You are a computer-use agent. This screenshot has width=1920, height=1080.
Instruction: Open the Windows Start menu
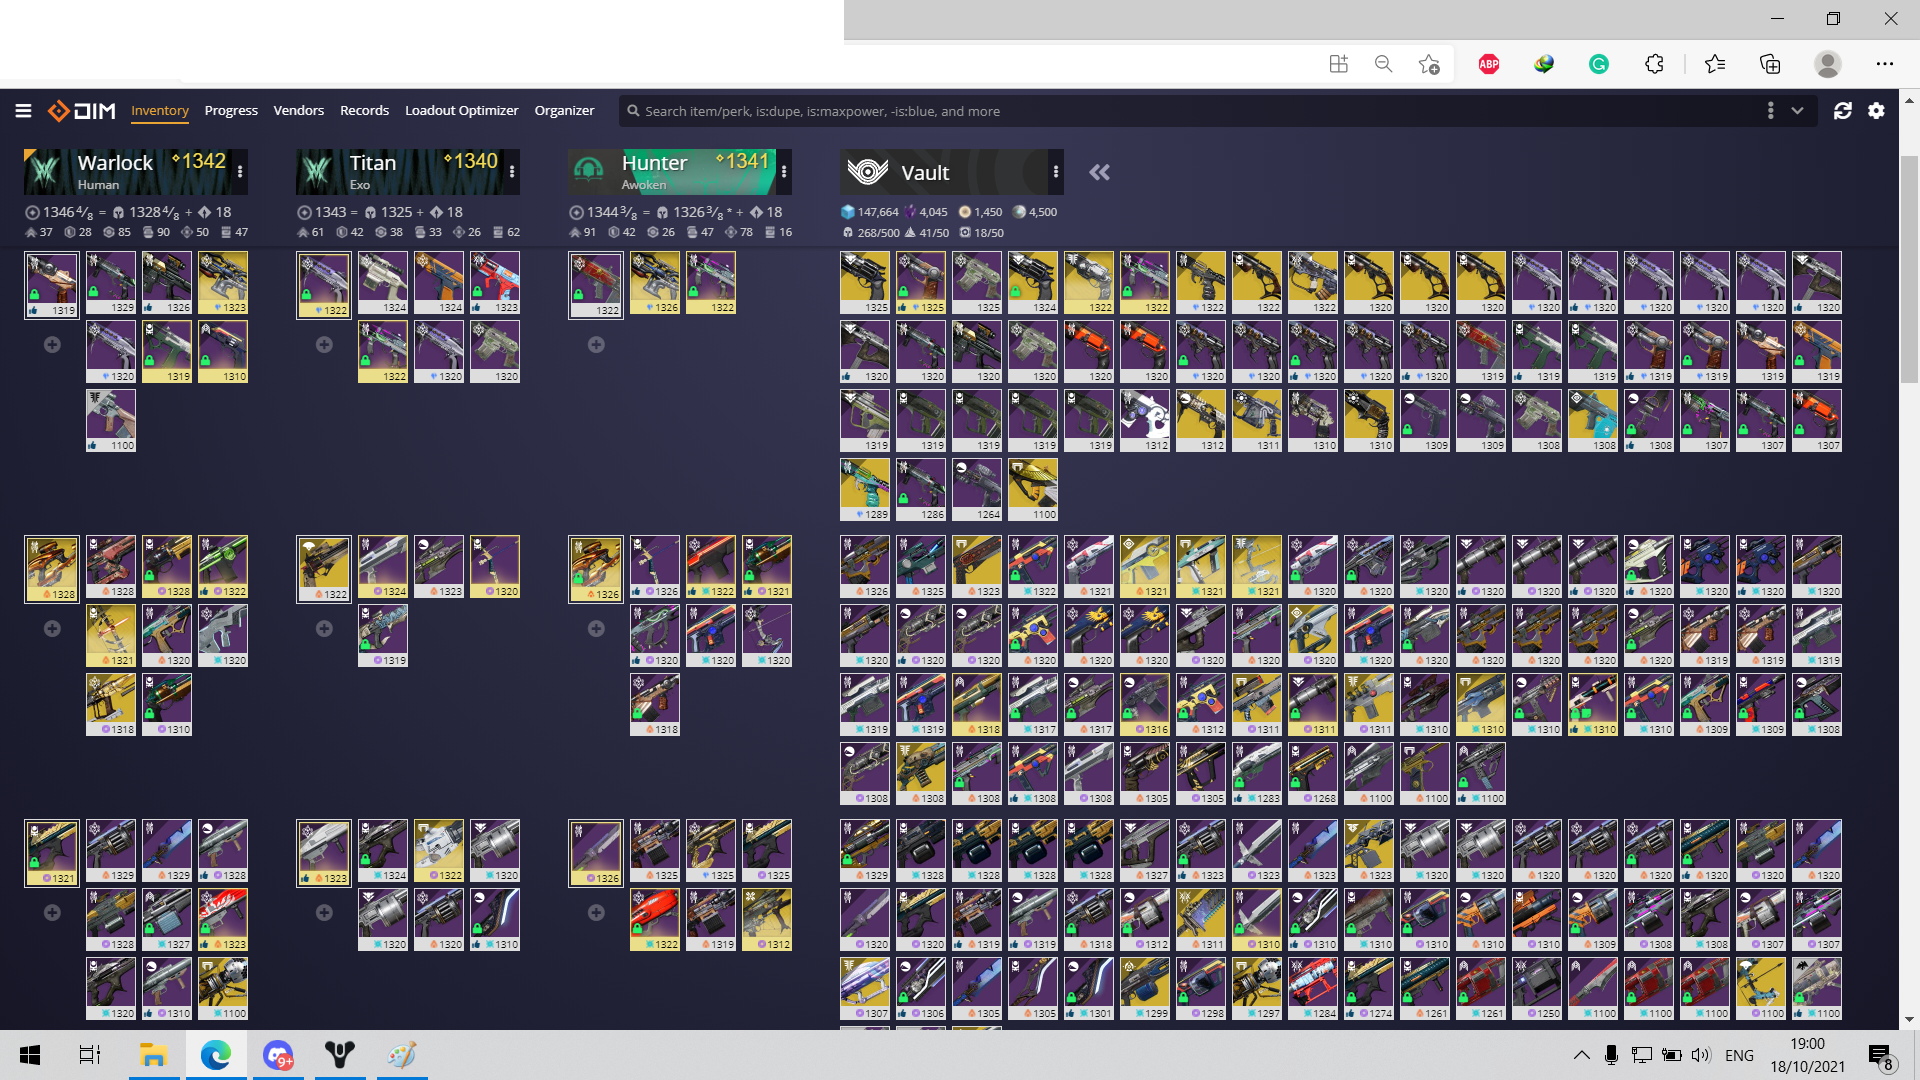30,1055
